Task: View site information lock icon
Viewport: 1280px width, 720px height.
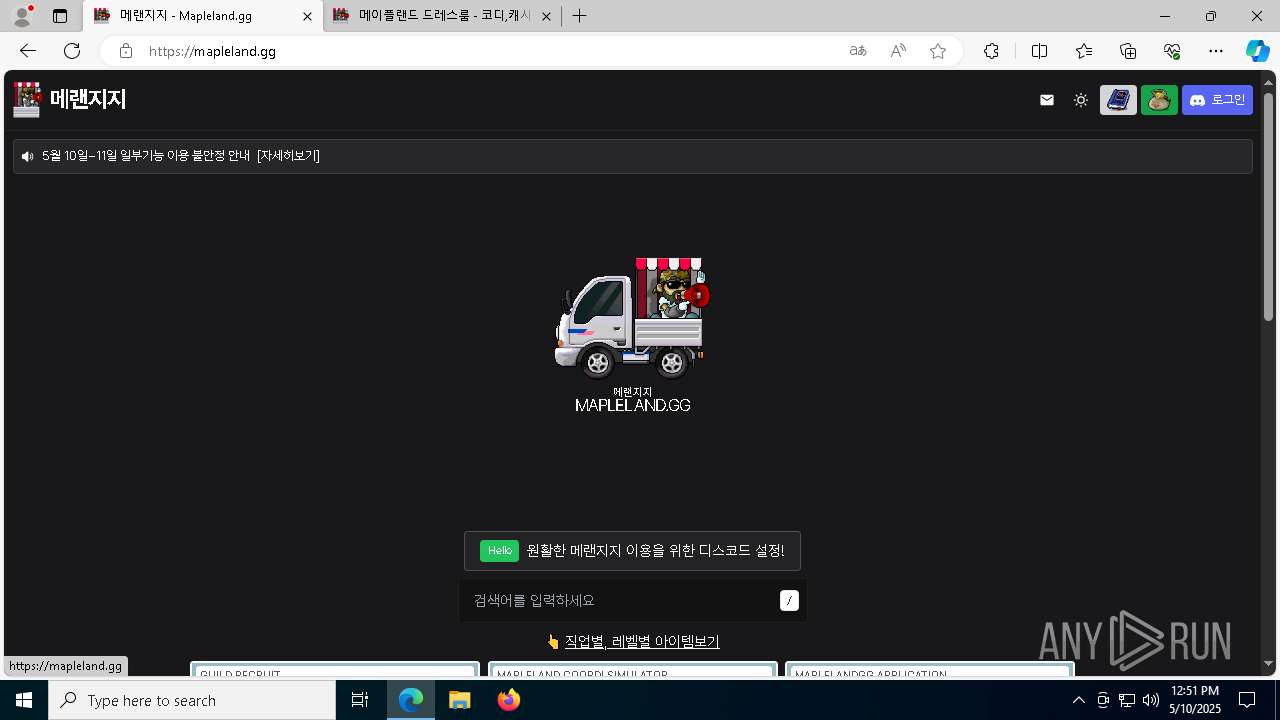Action: coord(125,51)
